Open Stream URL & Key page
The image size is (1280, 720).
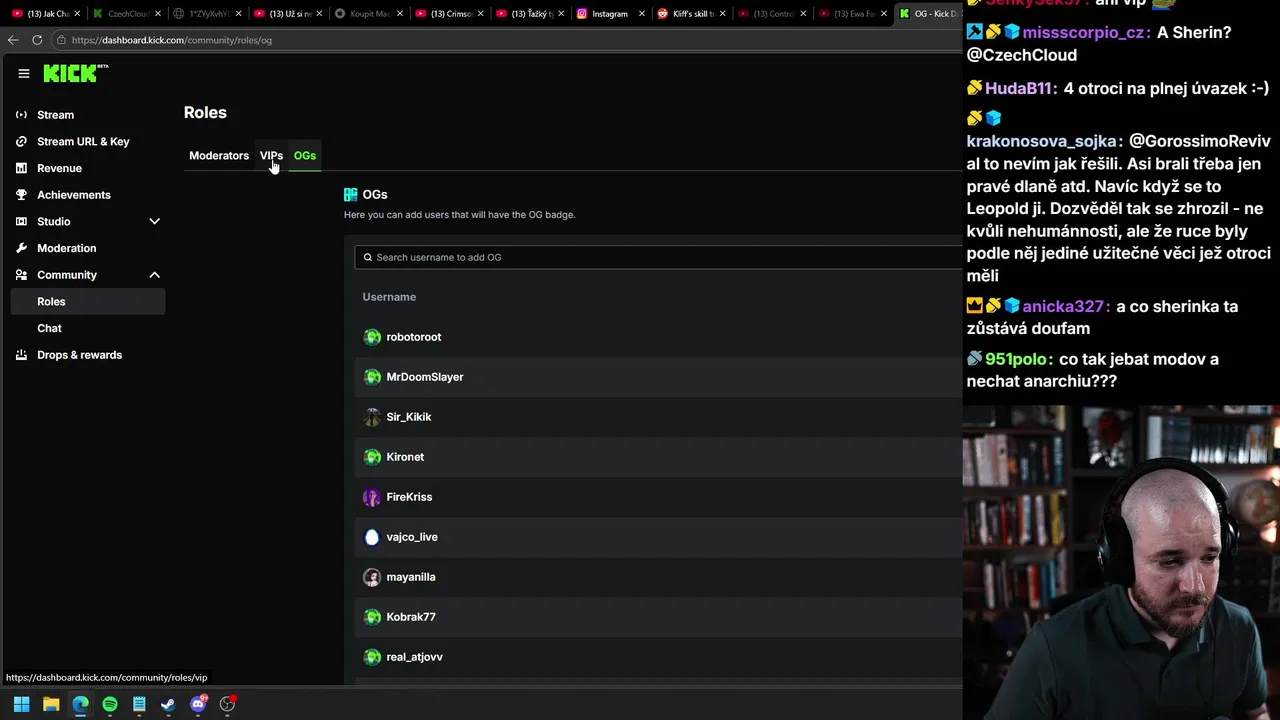83,141
